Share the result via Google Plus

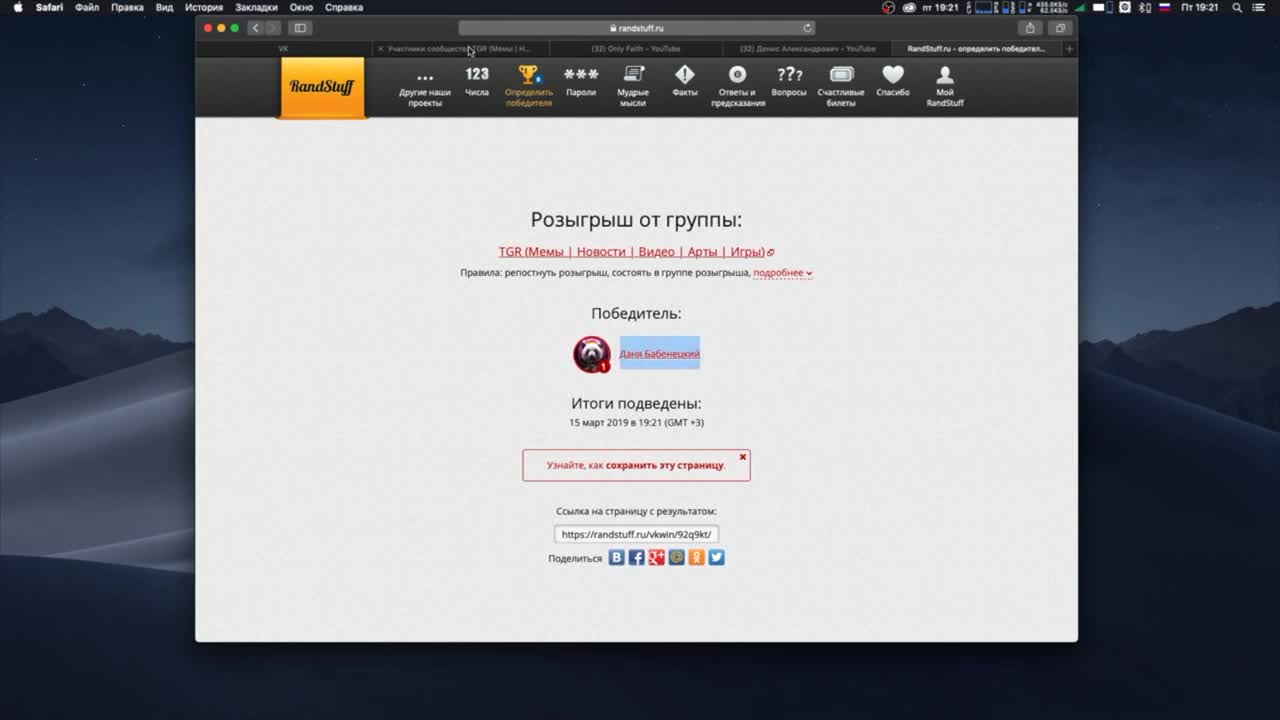(657, 558)
